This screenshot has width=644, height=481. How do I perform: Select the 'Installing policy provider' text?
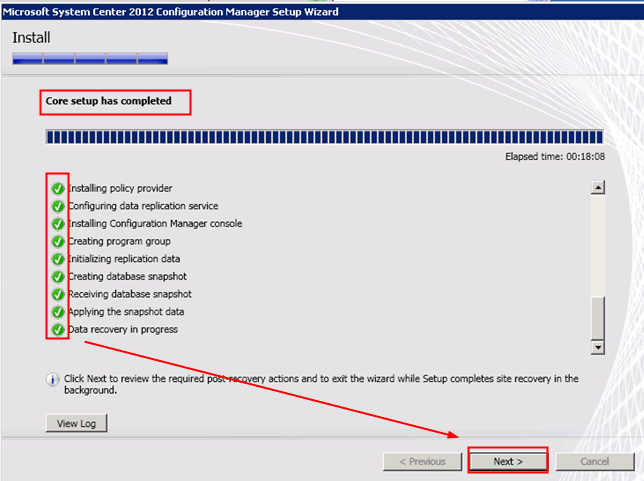pyautogui.click(x=120, y=188)
